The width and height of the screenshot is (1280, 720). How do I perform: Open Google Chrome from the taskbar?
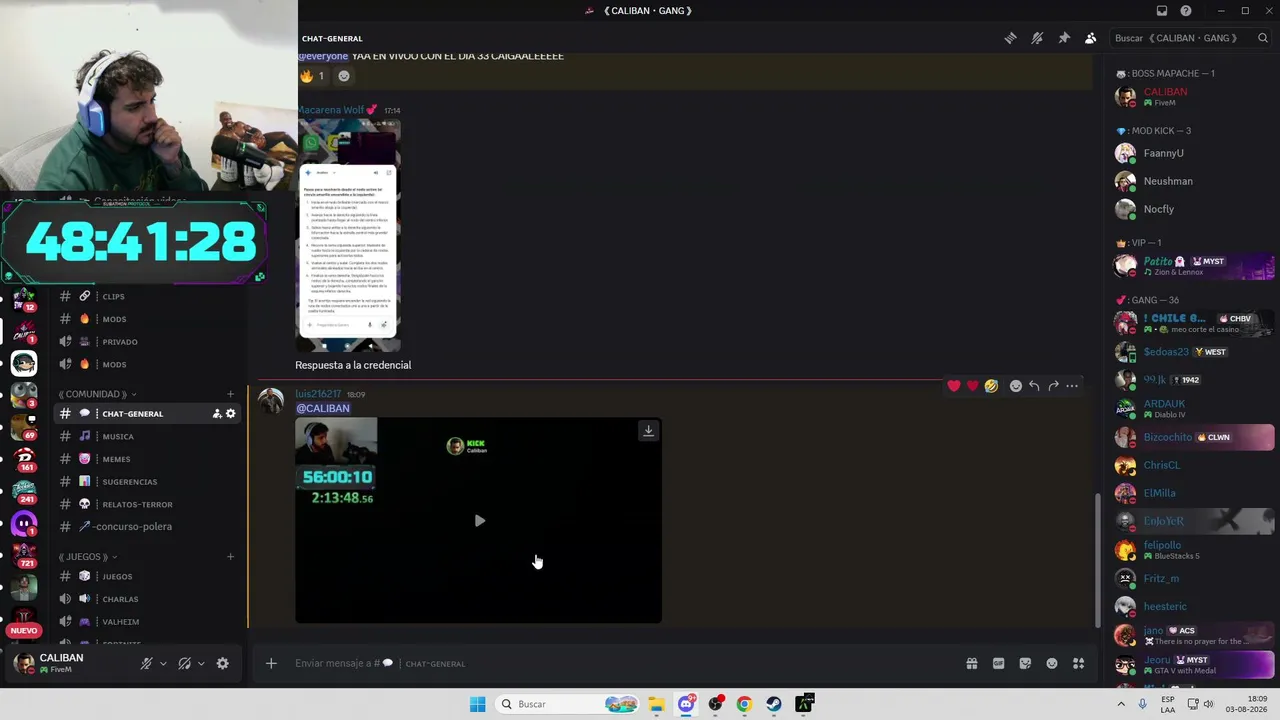[x=744, y=704]
